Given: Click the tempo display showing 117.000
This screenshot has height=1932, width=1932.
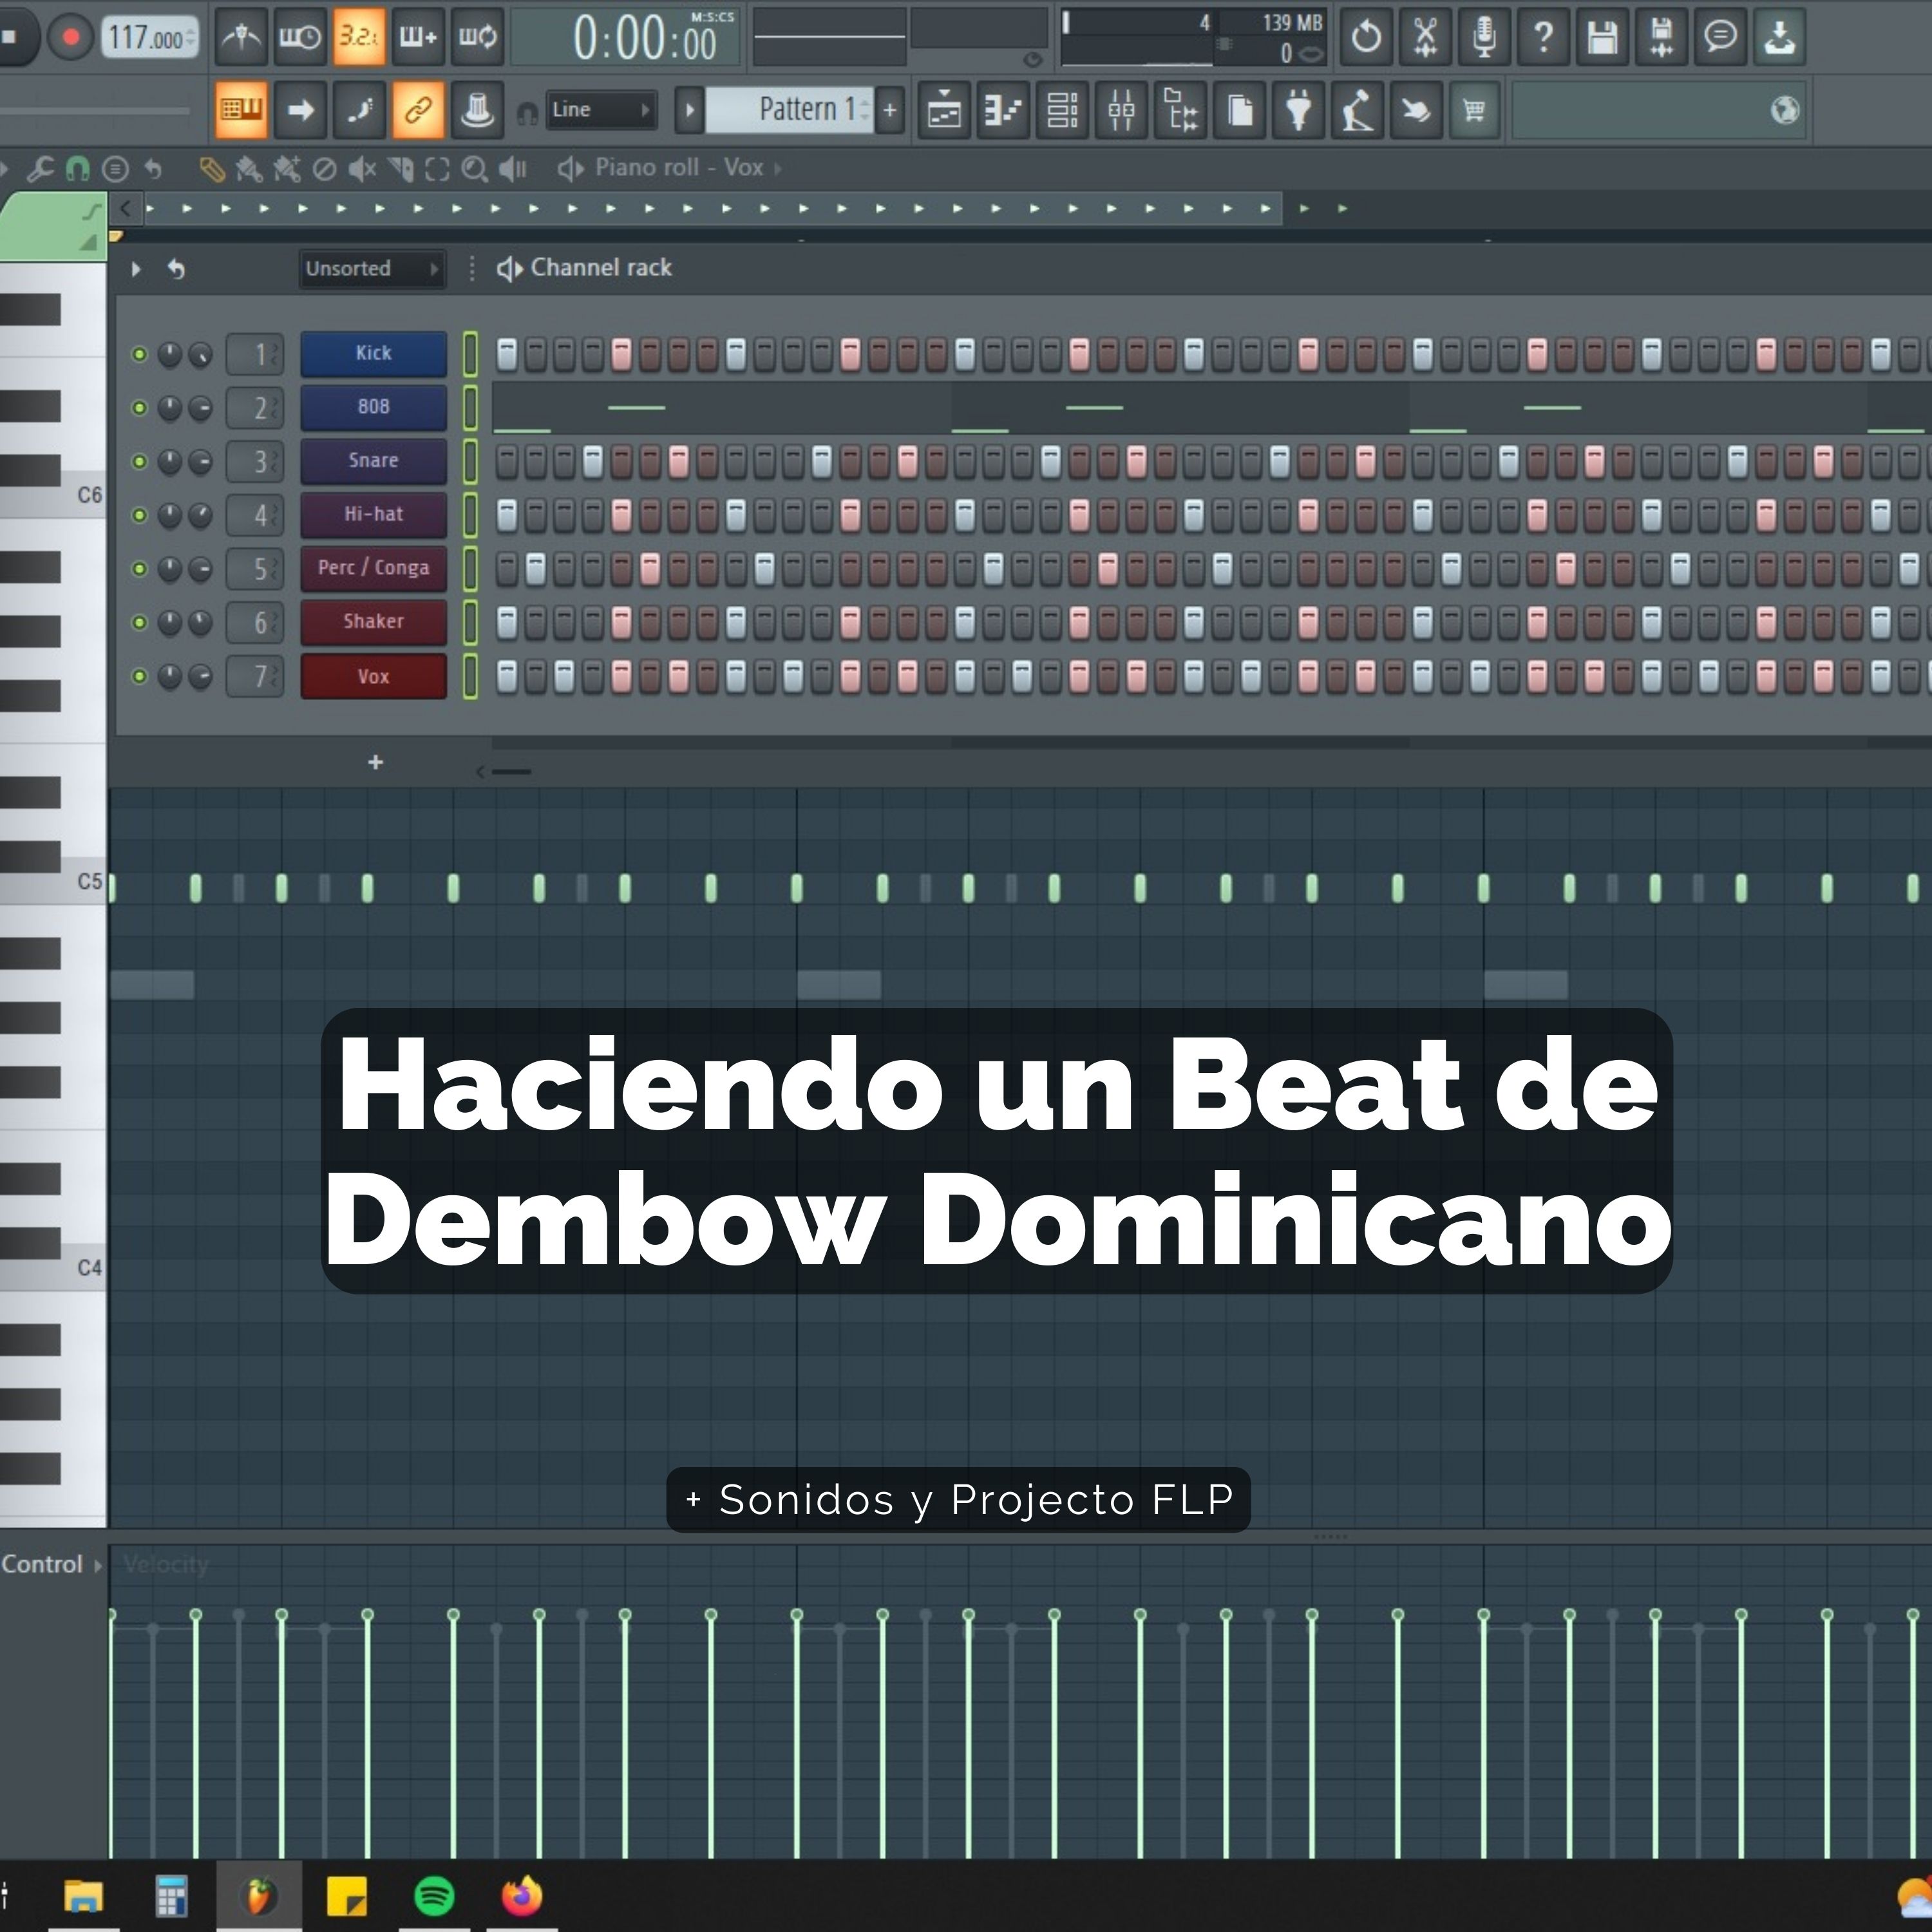Looking at the screenshot, I should pos(148,38).
